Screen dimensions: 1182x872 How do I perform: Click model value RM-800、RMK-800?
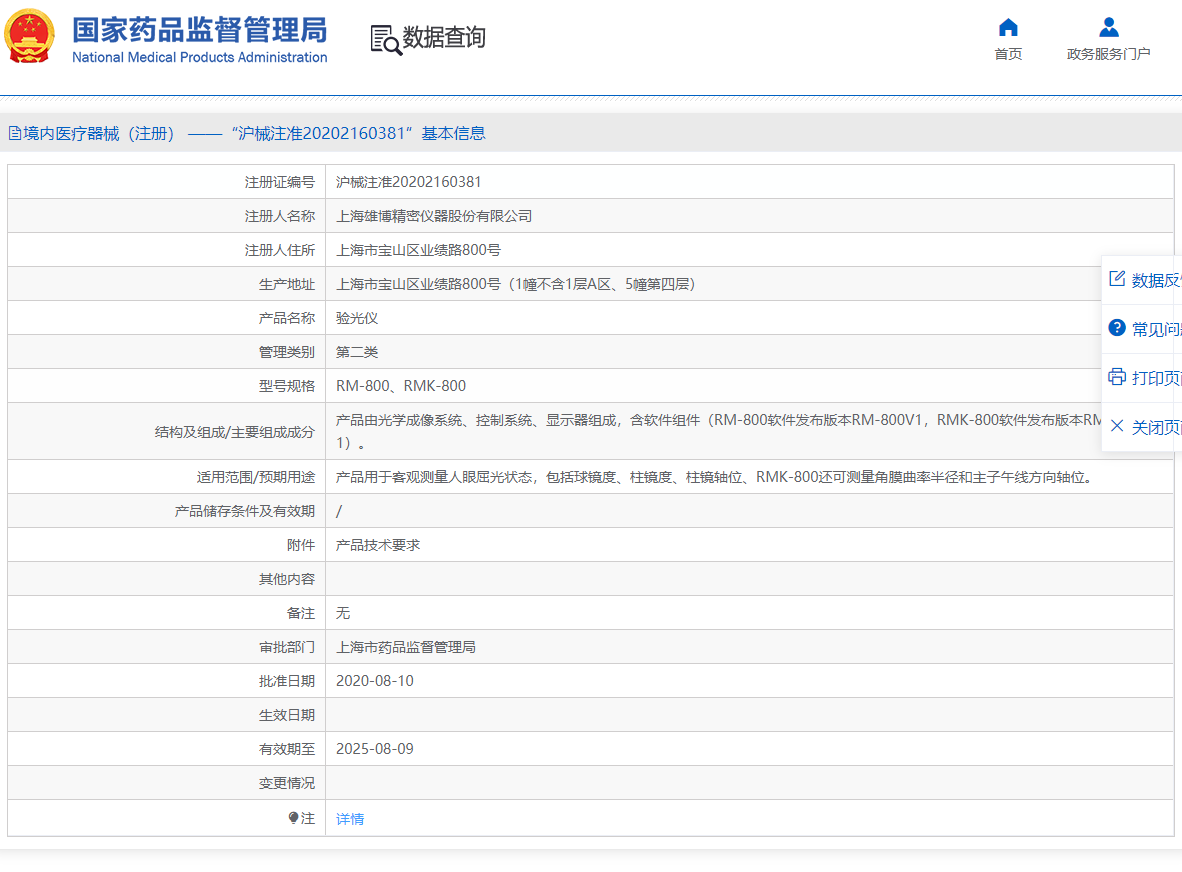point(400,386)
